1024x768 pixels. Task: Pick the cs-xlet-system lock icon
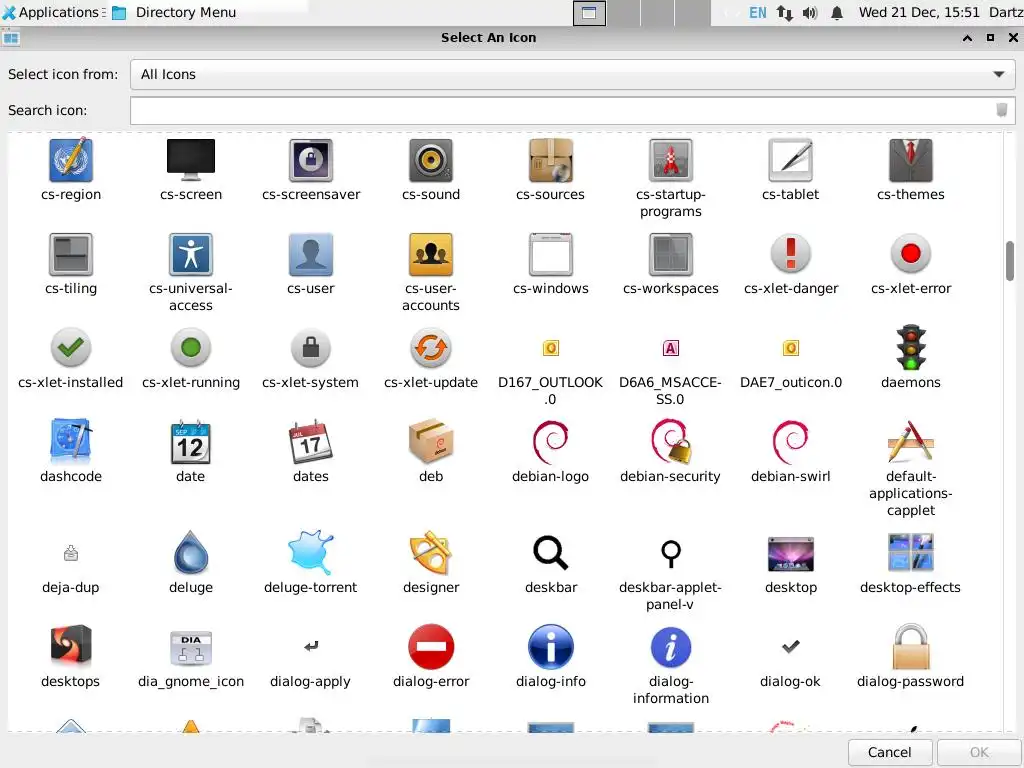(x=311, y=347)
